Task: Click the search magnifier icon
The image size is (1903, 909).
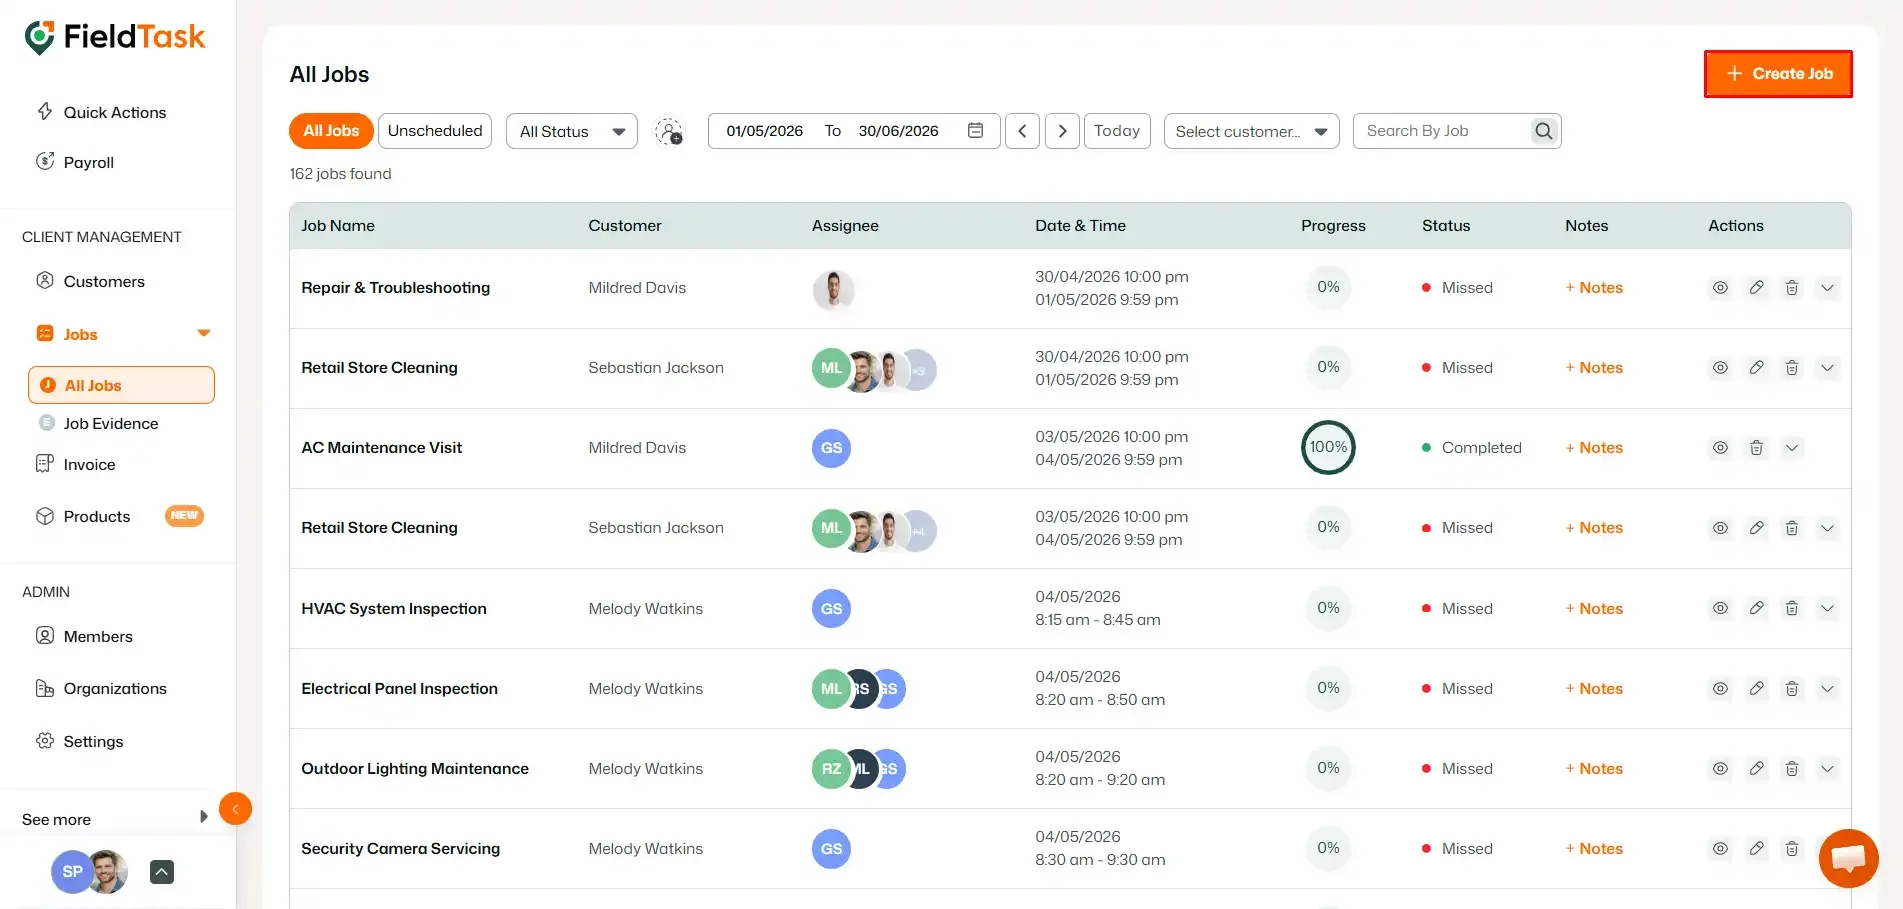Action: point(1544,131)
